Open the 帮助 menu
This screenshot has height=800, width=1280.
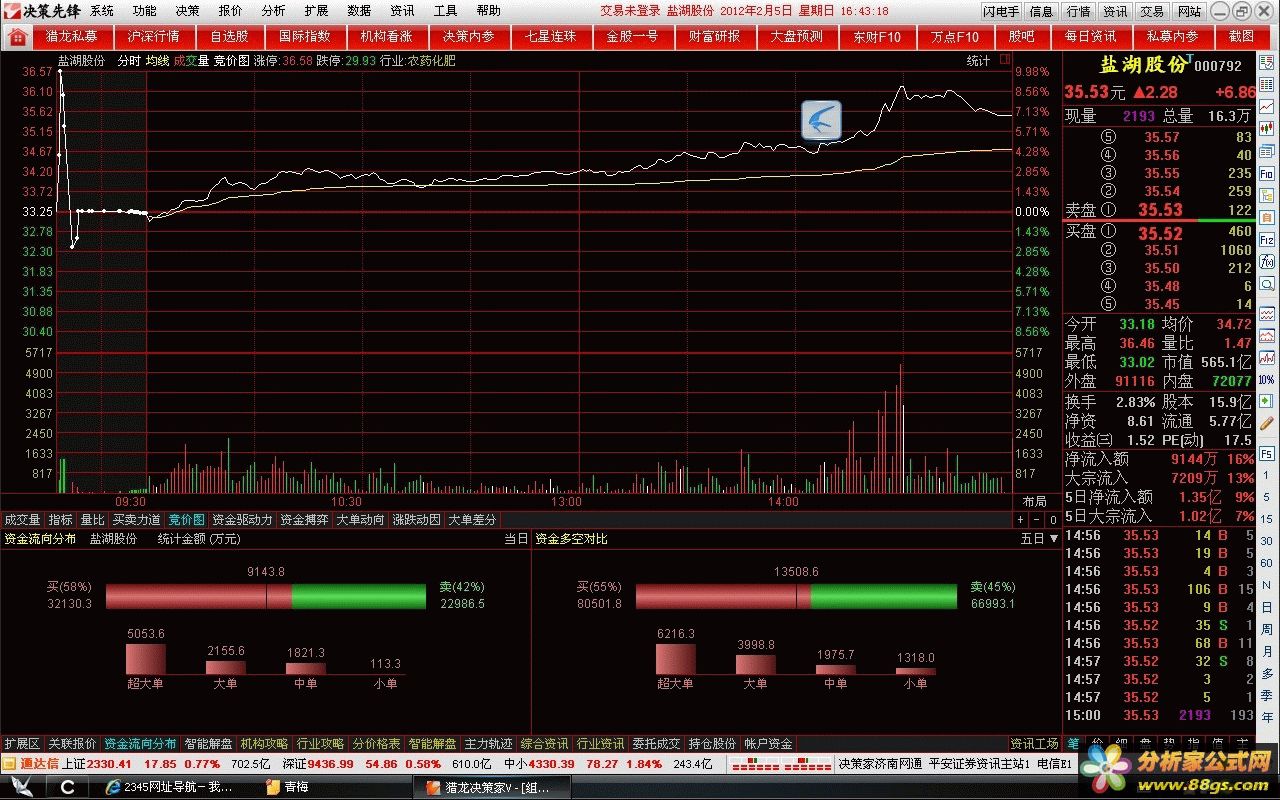(488, 11)
